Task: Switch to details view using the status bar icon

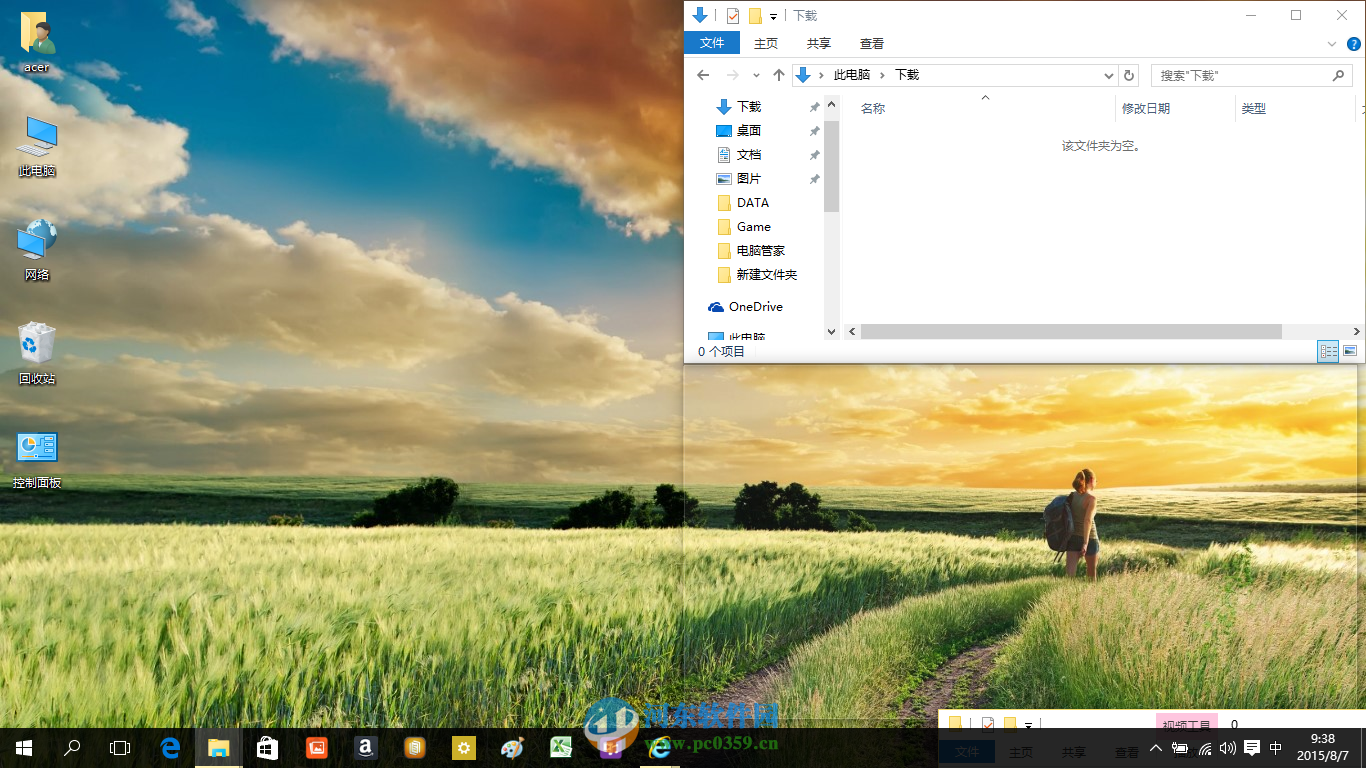Action: point(1328,352)
